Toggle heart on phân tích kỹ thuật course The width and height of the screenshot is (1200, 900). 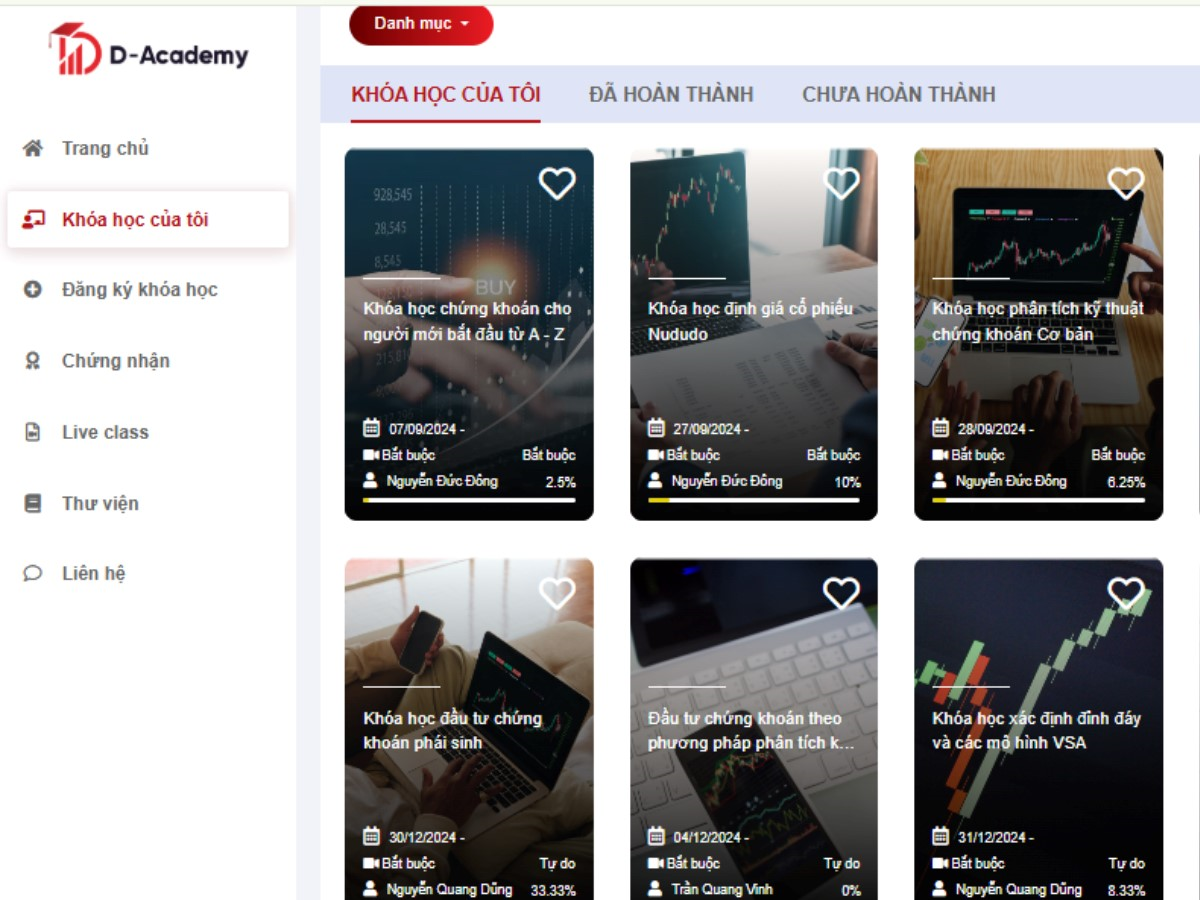[x=1126, y=183]
